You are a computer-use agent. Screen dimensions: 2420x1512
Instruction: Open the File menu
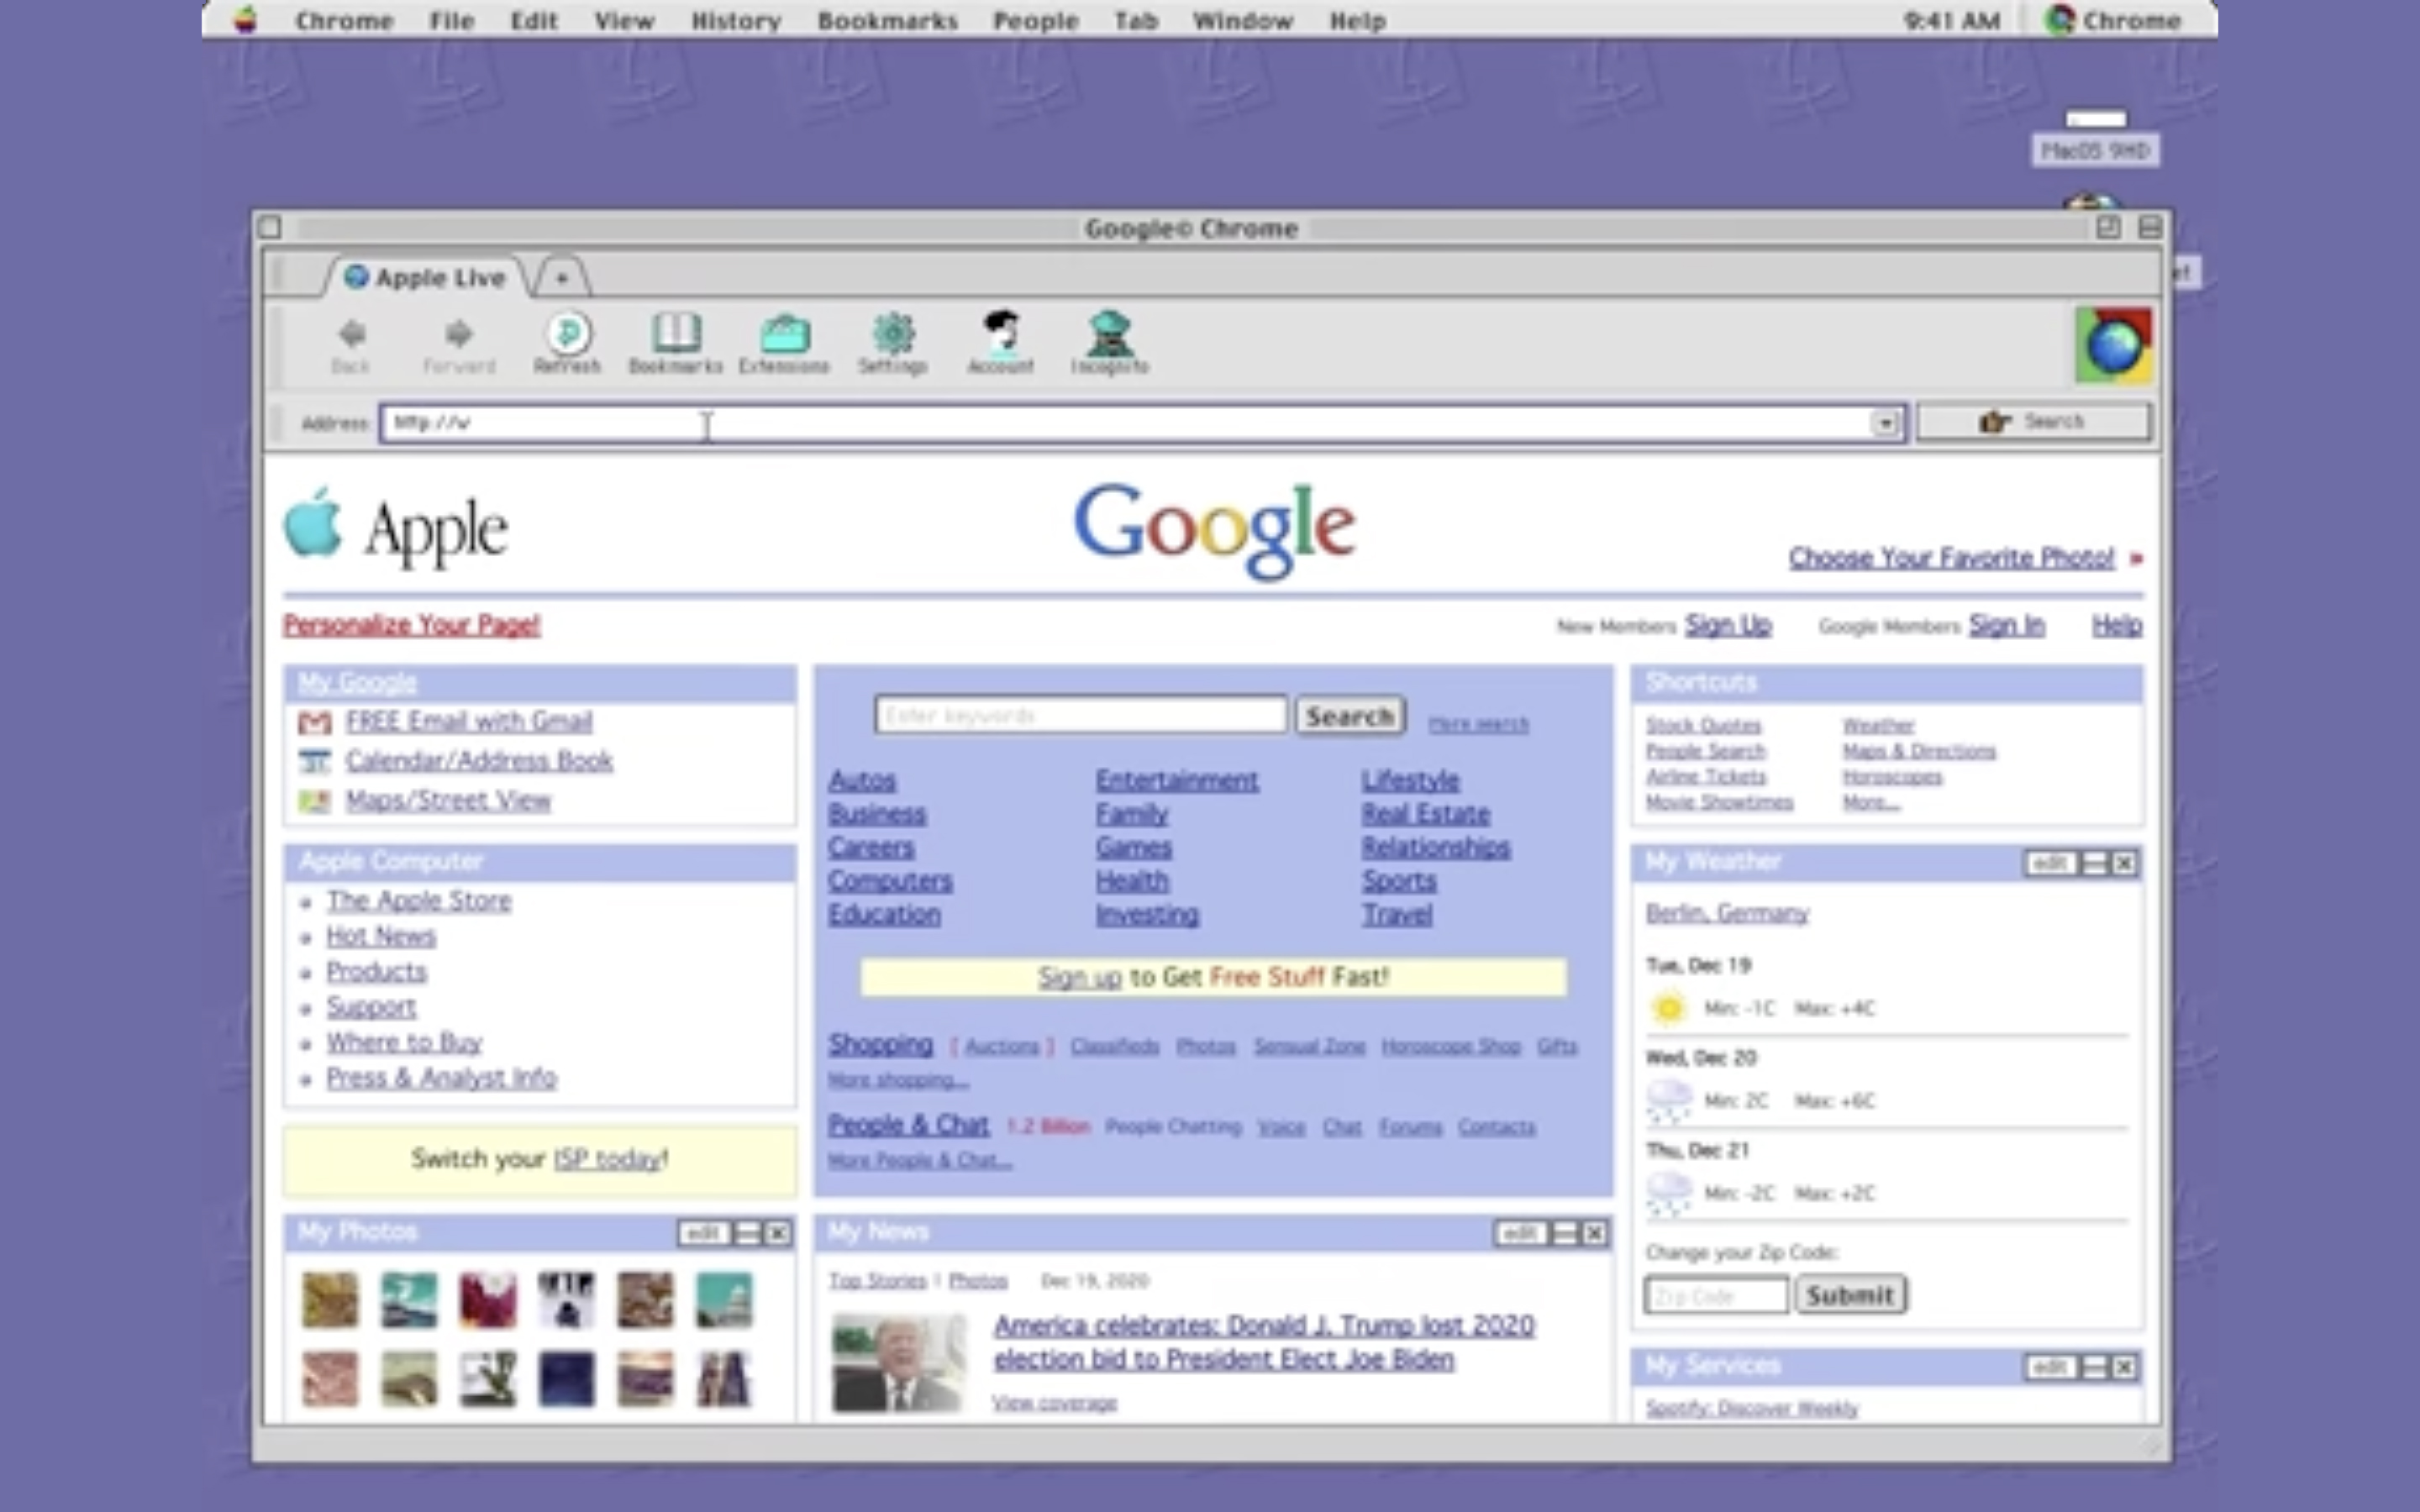[x=452, y=20]
